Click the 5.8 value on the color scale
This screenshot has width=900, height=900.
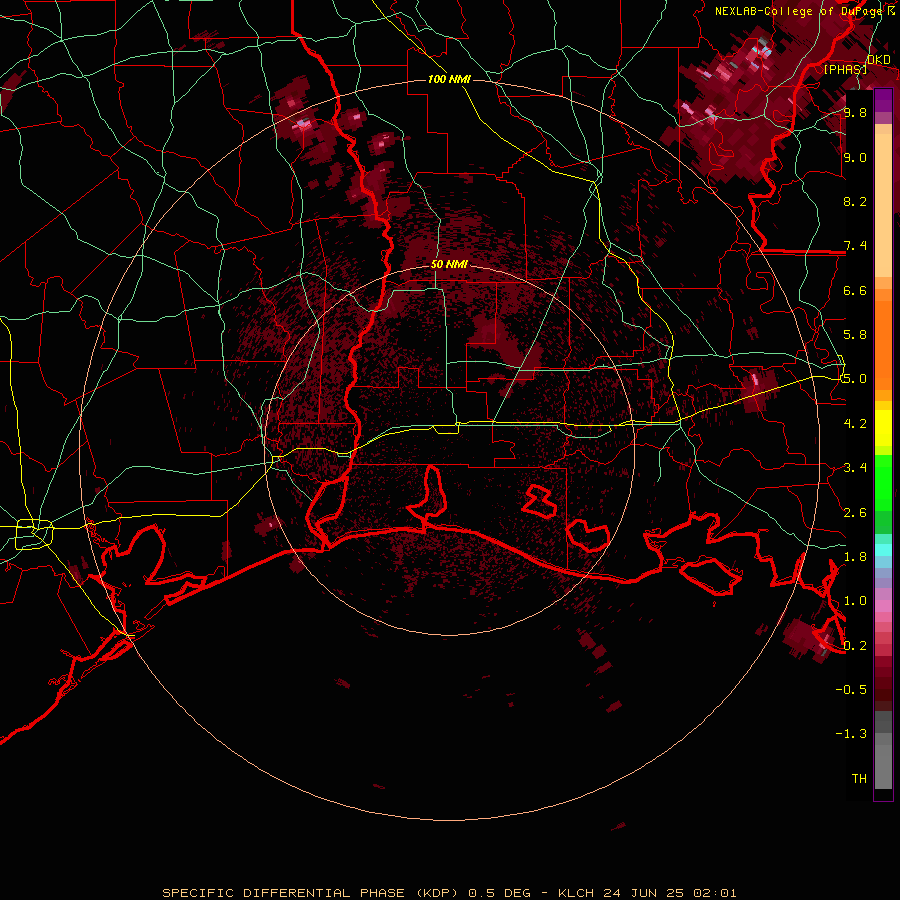855,335
